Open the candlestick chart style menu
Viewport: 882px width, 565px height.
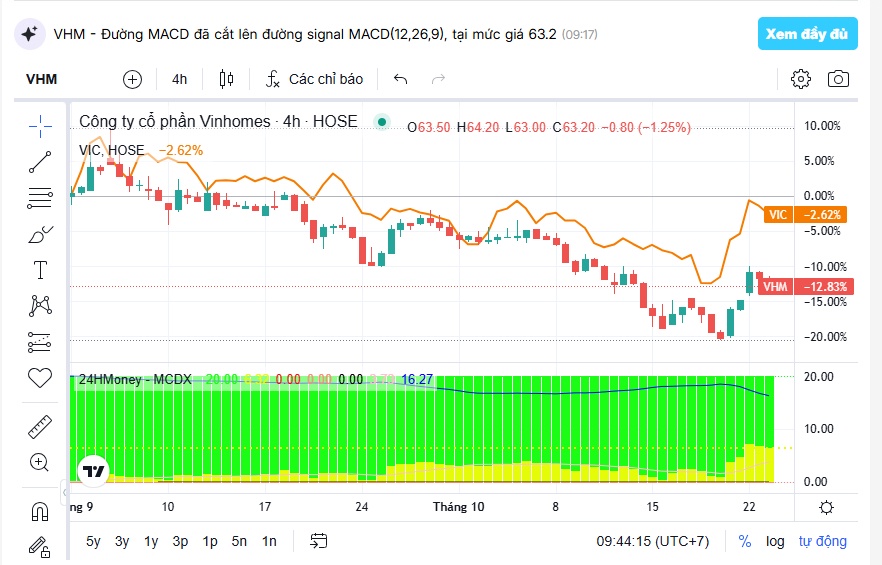(x=226, y=79)
